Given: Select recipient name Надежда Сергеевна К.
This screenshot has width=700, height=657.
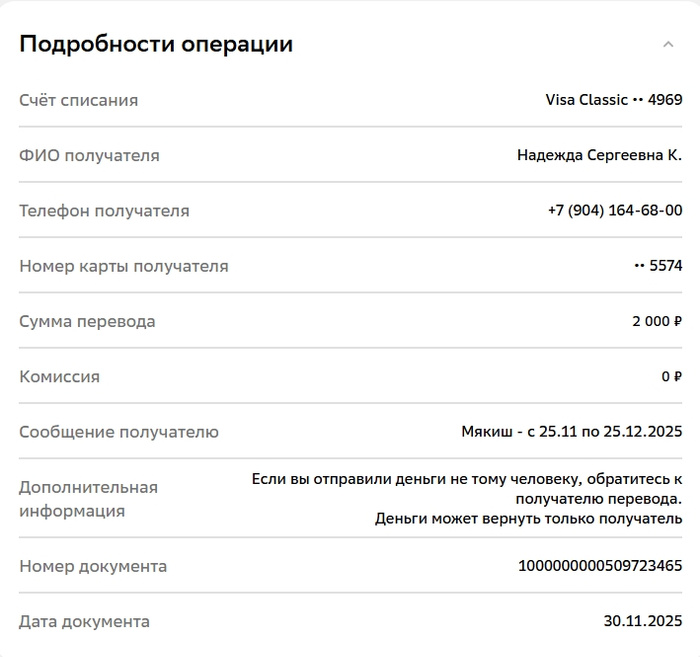Looking at the screenshot, I should [599, 155].
